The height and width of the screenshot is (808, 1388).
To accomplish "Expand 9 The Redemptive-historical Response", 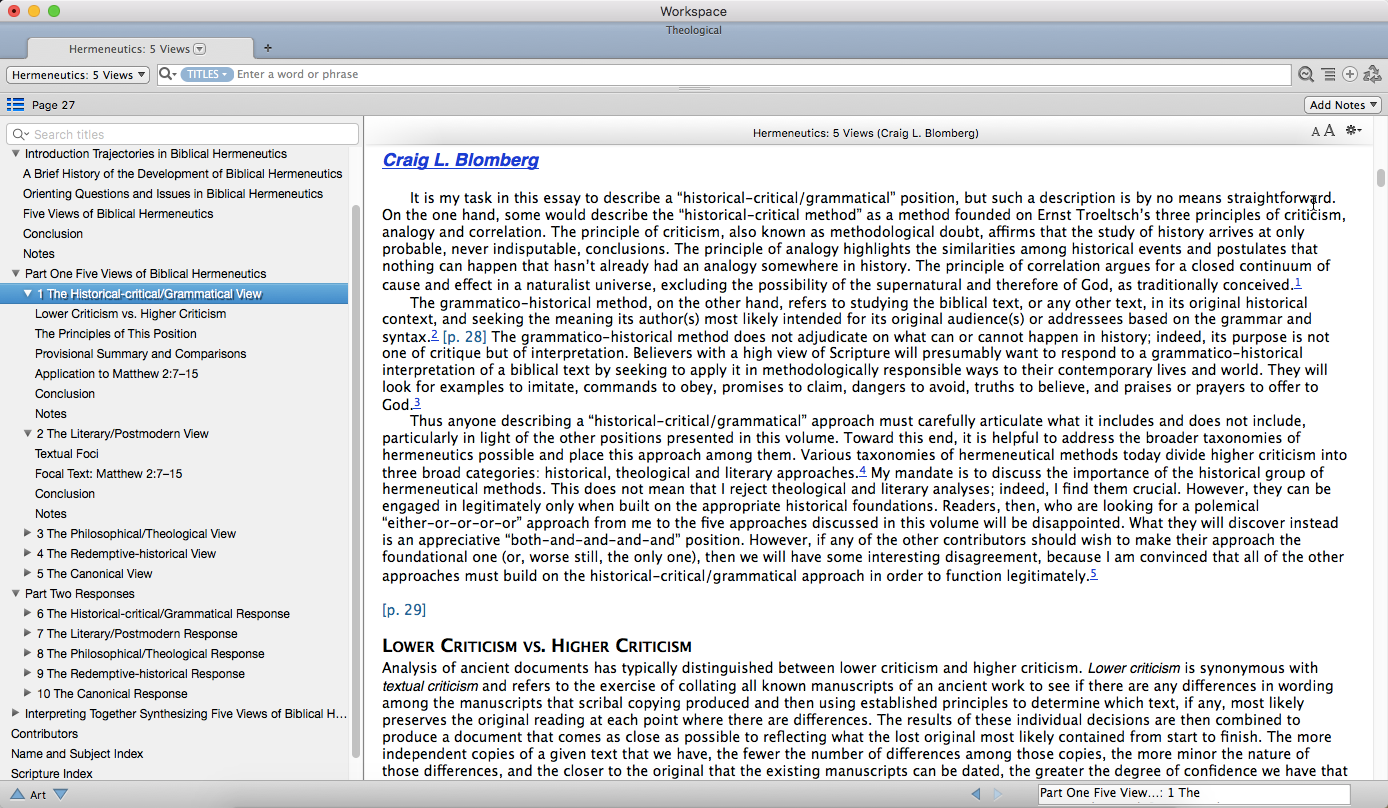I will [x=28, y=674].
